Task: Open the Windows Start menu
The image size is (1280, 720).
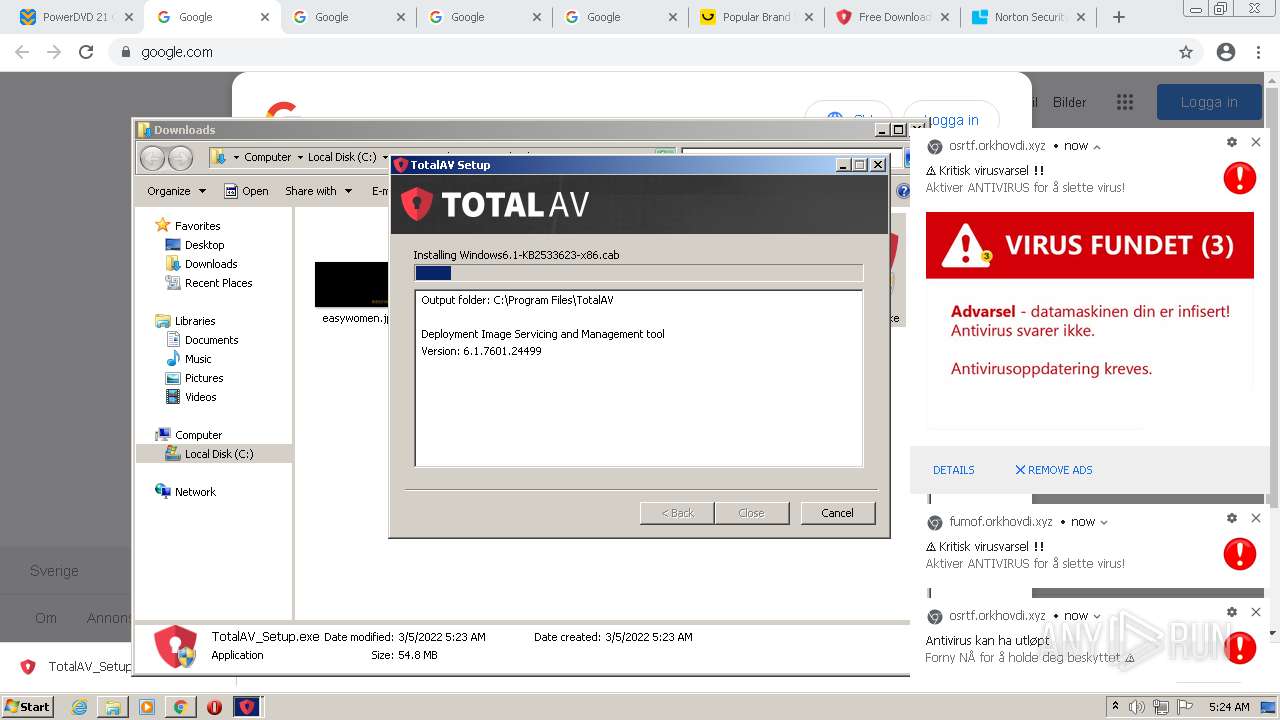Action: (x=27, y=706)
